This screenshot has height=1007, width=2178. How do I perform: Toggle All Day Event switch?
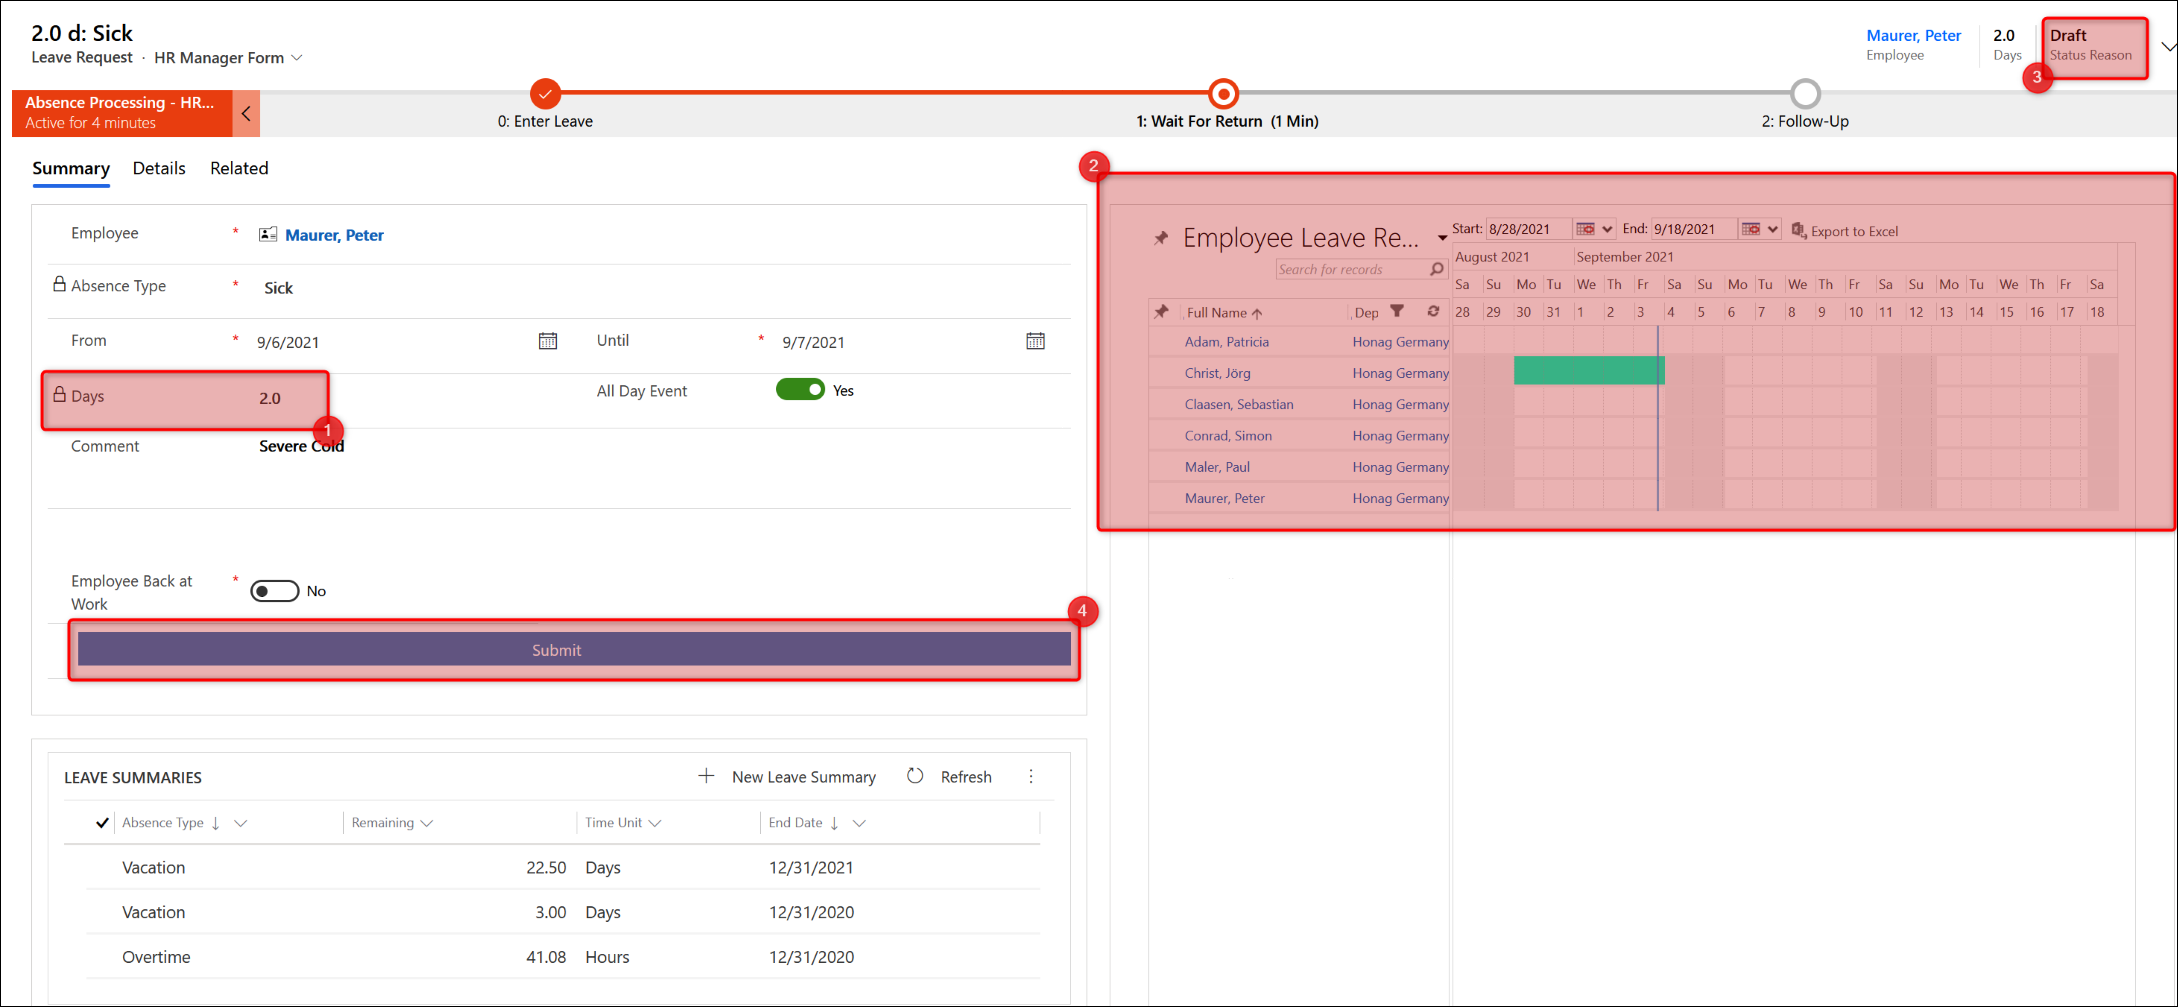pyautogui.click(x=800, y=390)
